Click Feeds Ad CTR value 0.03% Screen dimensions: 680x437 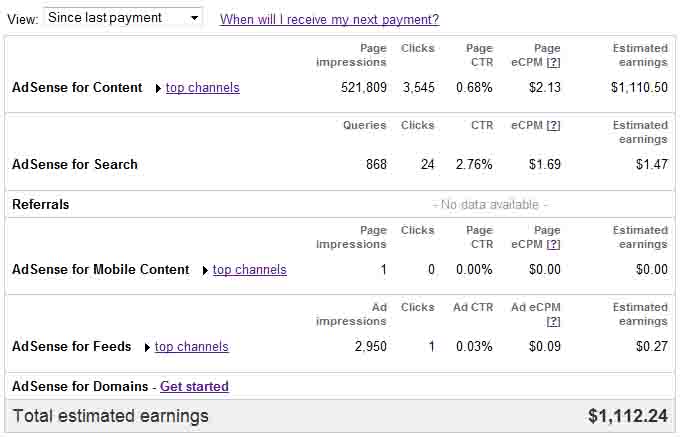point(474,347)
